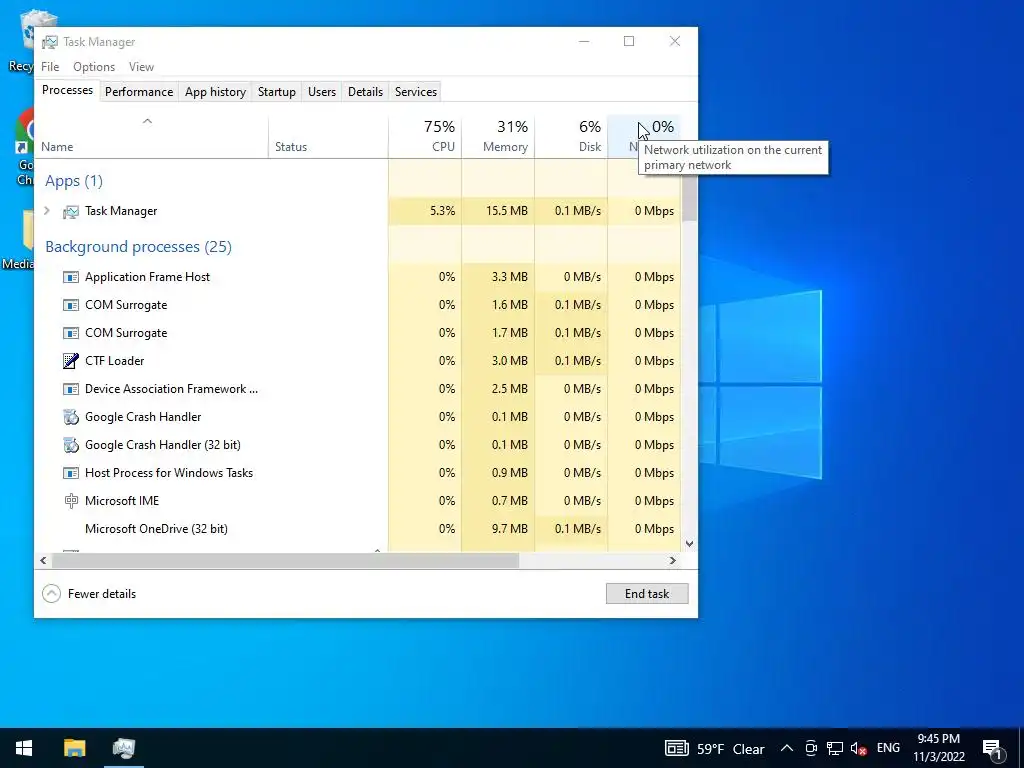The height and width of the screenshot is (768, 1024).
Task: Expand the Task Manager app row
Action: (47, 210)
